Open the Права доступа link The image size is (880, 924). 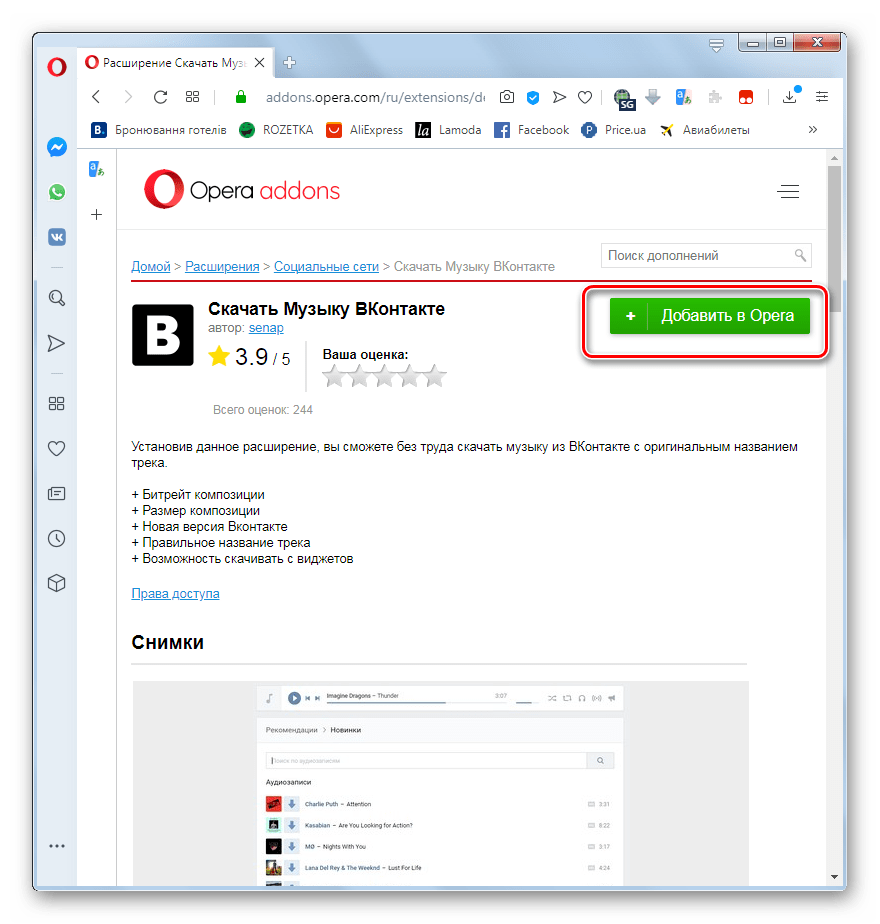[175, 594]
